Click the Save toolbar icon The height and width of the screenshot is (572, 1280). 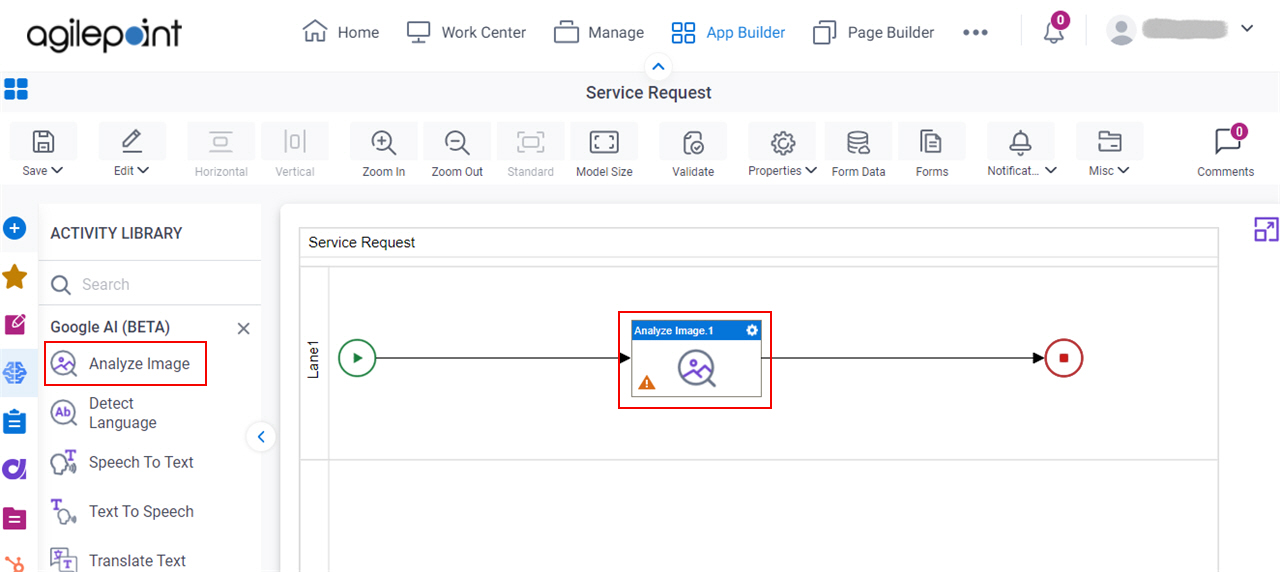point(43,141)
